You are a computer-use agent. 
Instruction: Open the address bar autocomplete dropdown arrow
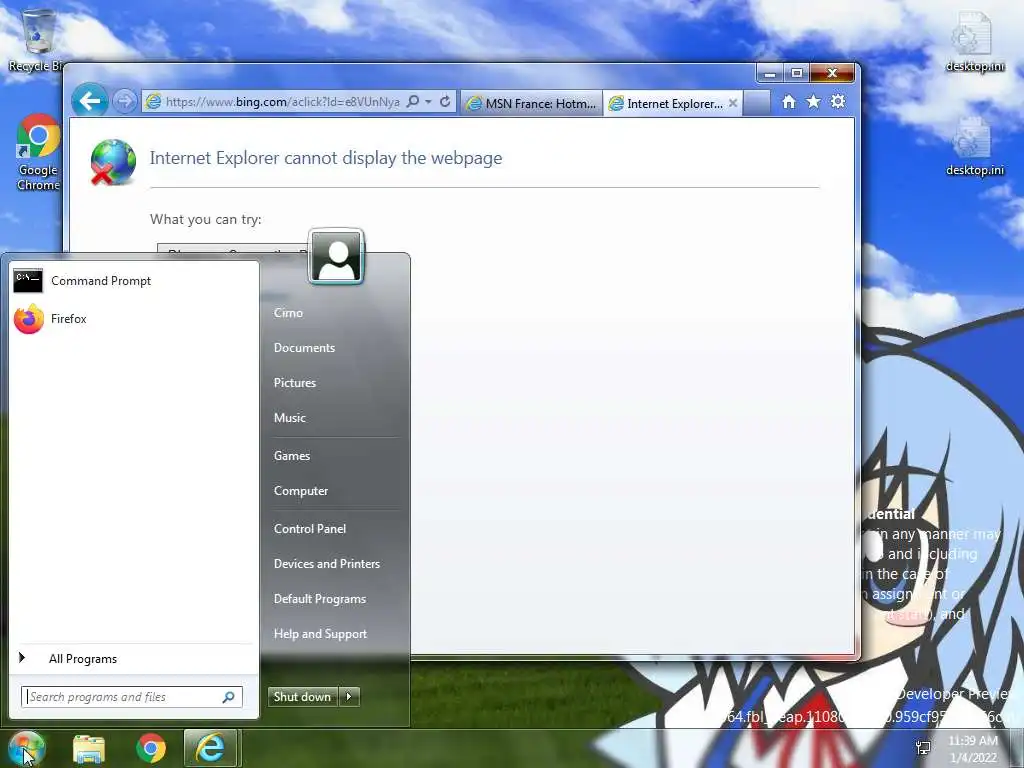(428, 102)
